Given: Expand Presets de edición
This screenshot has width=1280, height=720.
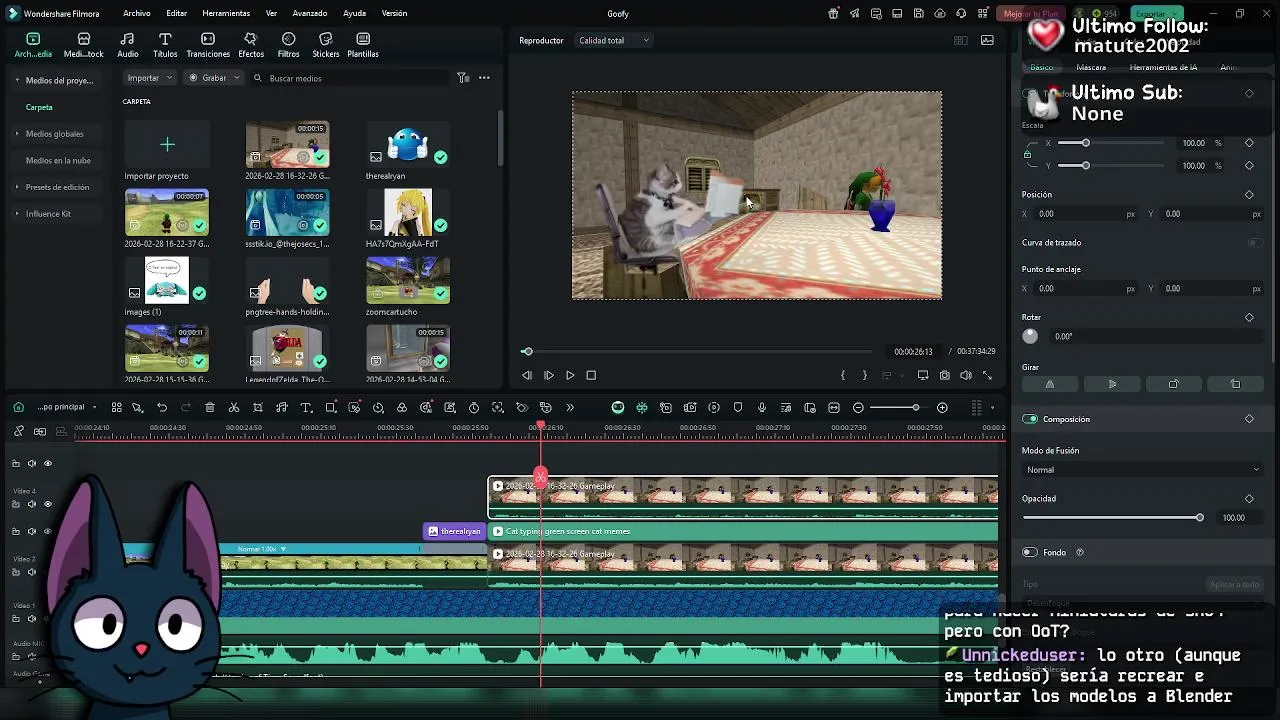Looking at the screenshot, I should (17, 187).
